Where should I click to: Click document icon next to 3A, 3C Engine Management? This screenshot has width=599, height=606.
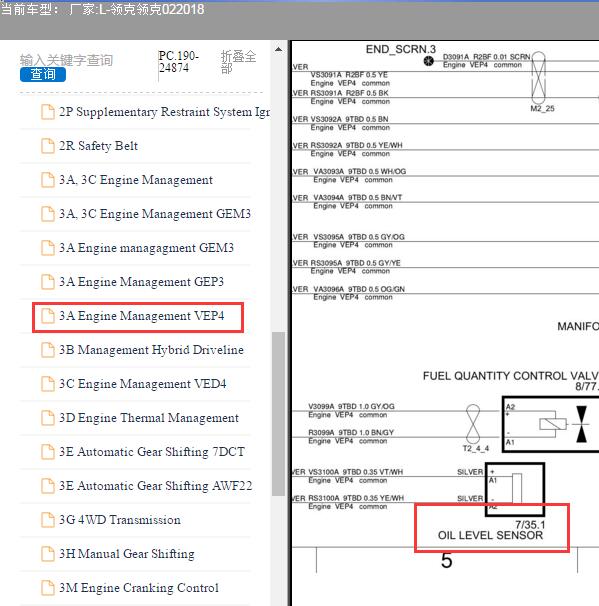[x=48, y=180]
